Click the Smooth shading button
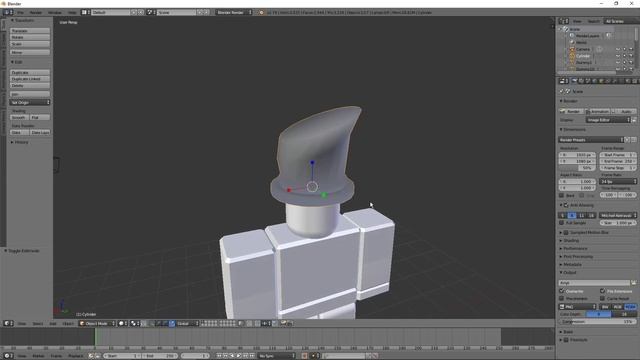The width and height of the screenshot is (640, 360). [19, 117]
